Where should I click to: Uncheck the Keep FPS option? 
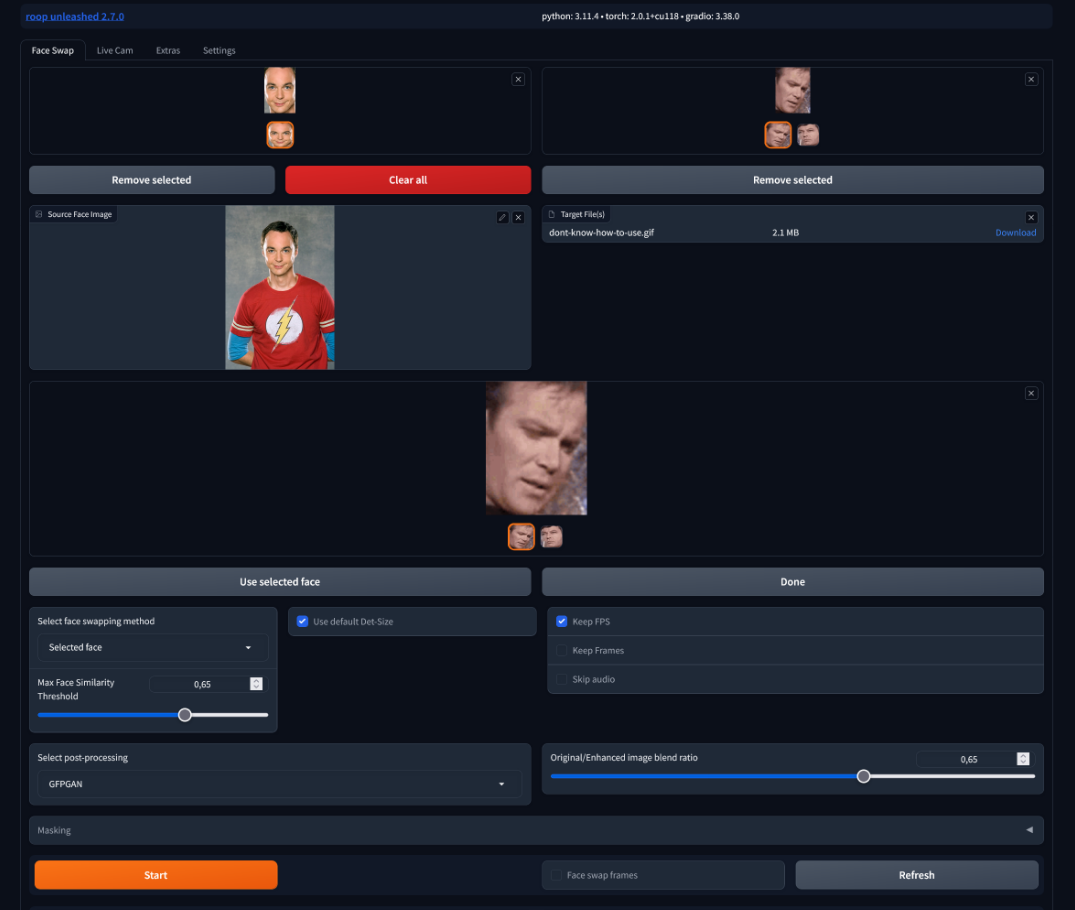pos(562,621)
